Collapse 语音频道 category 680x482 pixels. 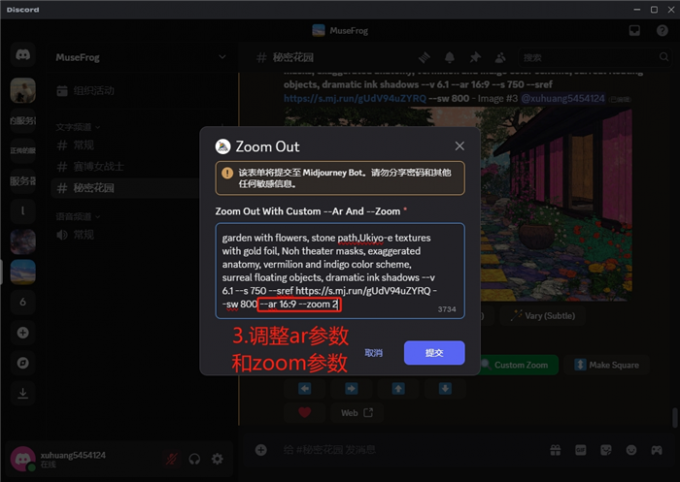[x=78, y=216]
